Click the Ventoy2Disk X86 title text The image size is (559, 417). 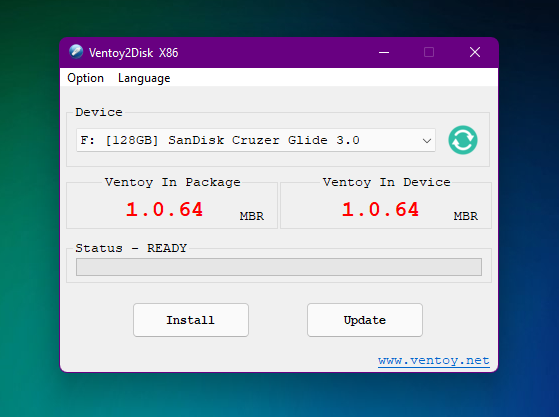pyautogui.click(x=133, y=53)
